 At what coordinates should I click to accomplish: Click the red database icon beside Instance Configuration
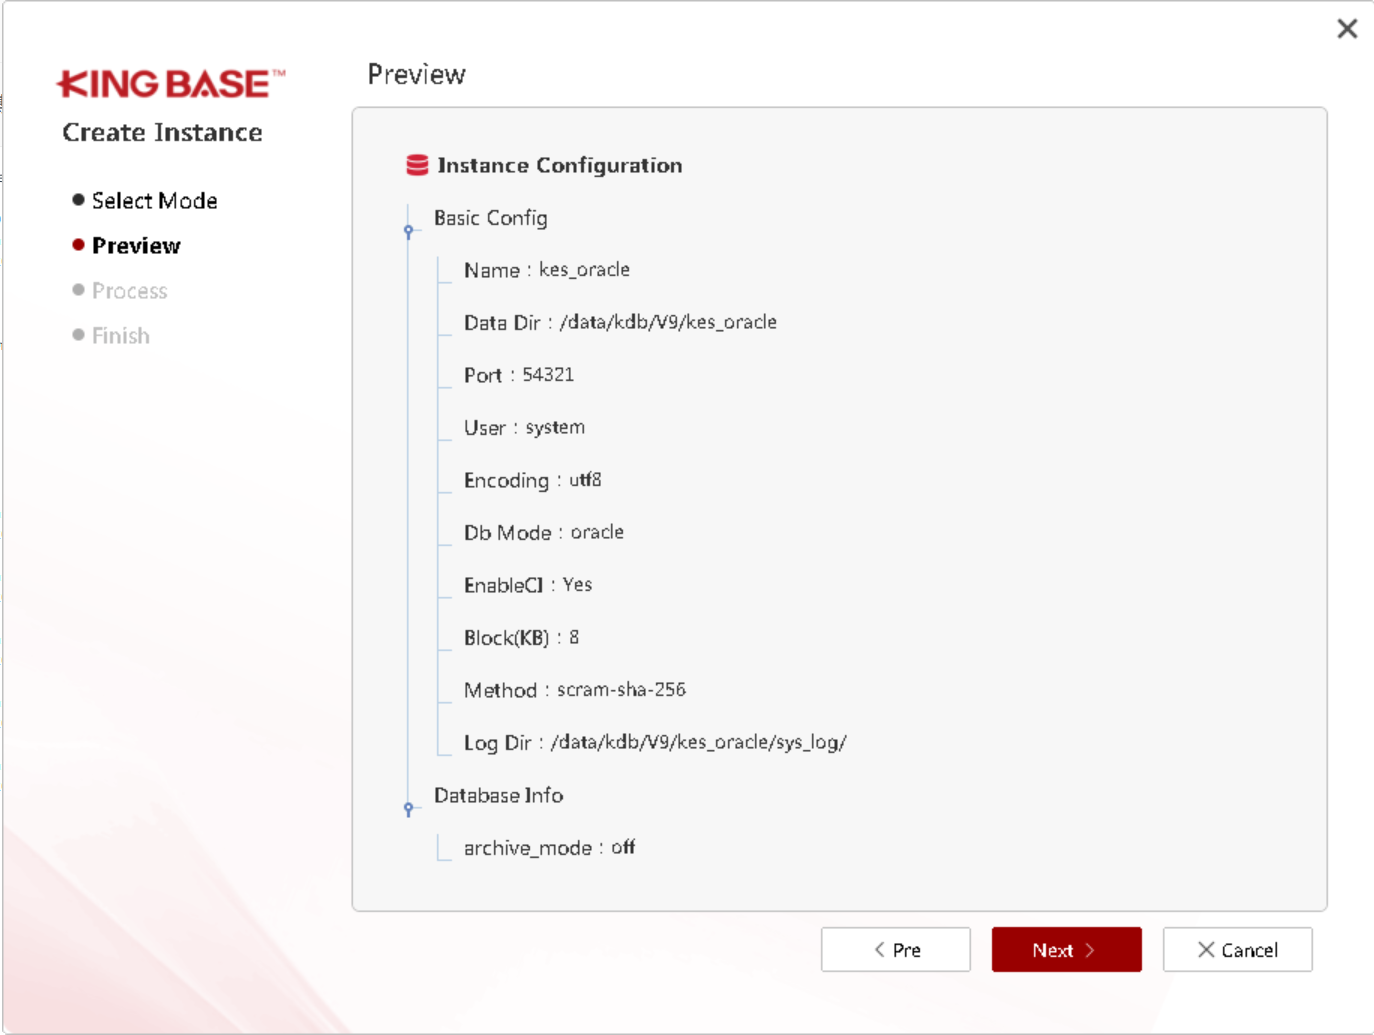pos(417,165)
